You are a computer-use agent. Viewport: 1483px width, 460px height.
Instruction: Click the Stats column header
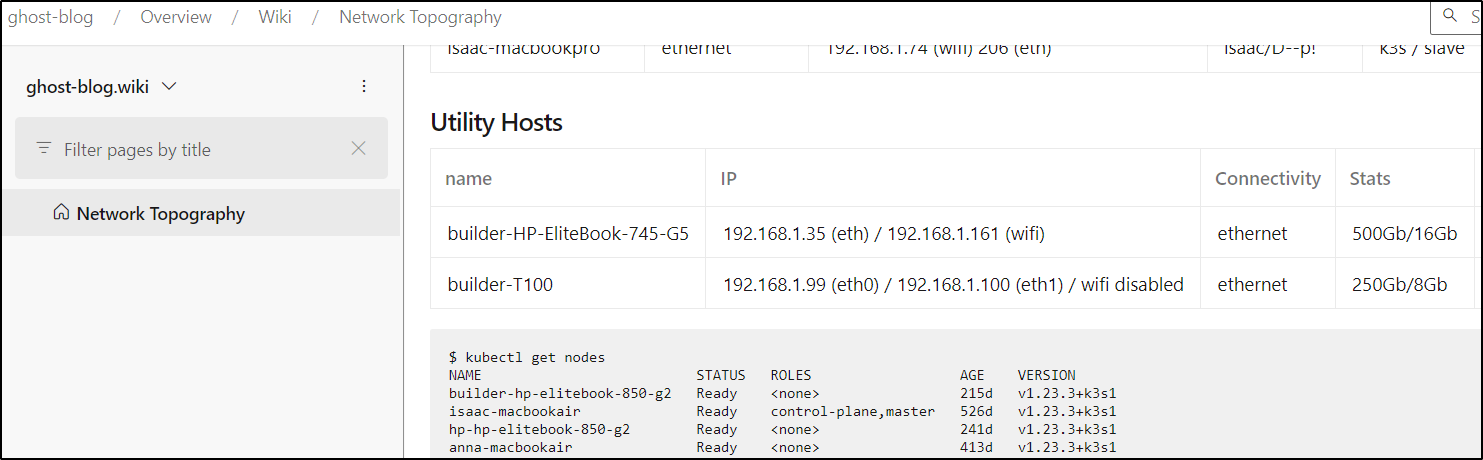click(1370, 178)
